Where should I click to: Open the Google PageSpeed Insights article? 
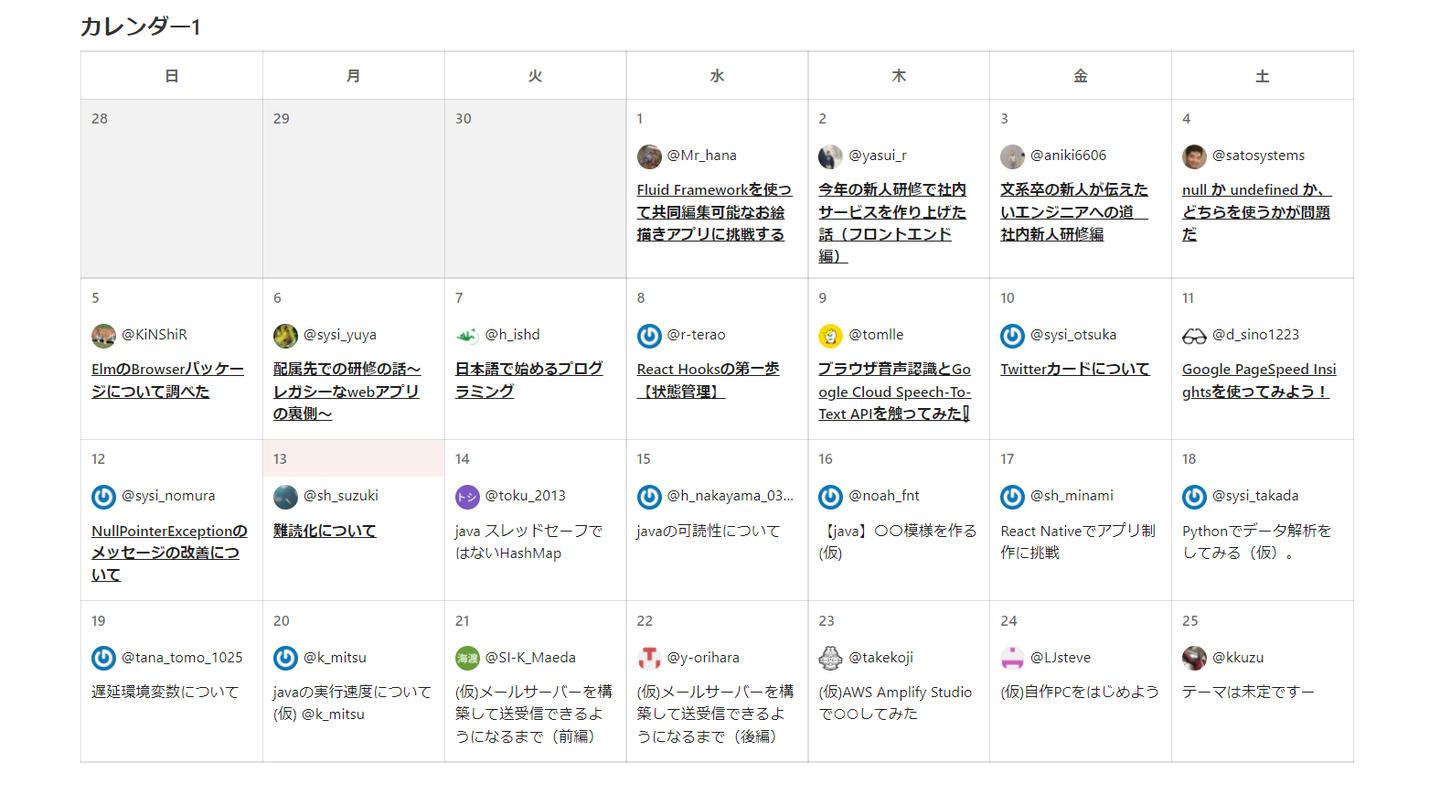click(1259, 380)
